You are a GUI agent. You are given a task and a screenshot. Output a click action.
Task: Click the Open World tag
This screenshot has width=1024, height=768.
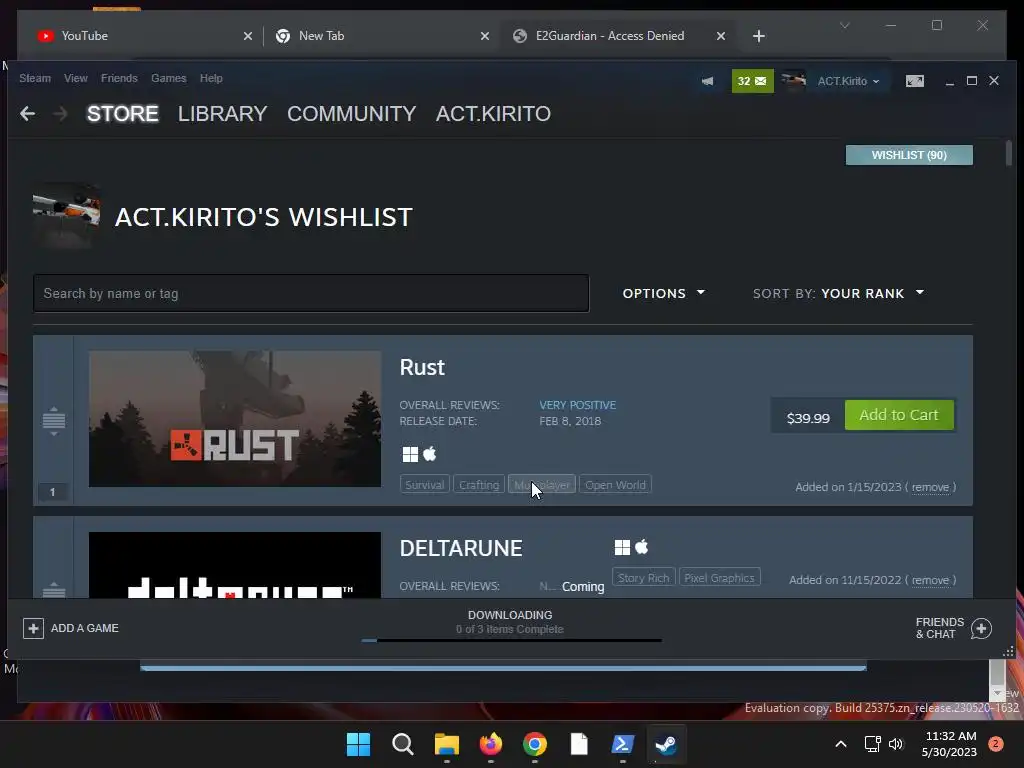pyautogui.click(x=615, y=485)
